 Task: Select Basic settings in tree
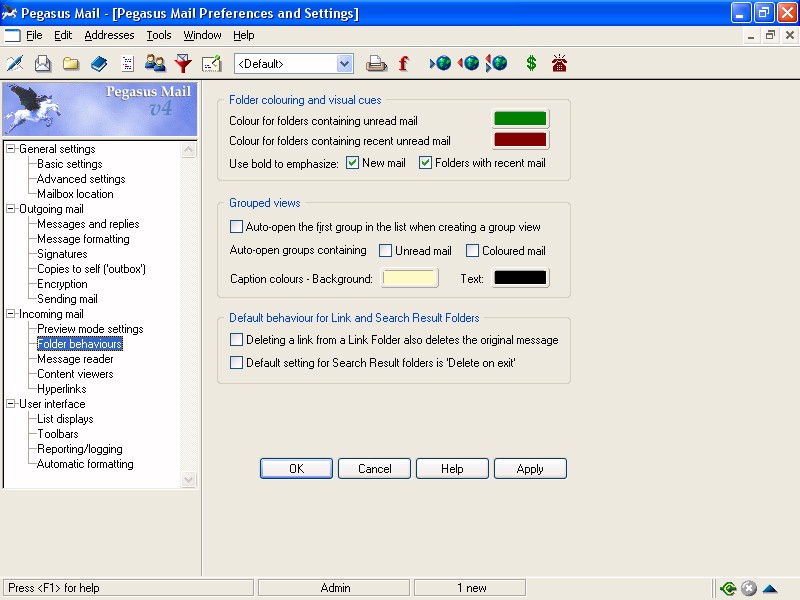[69, 164]
